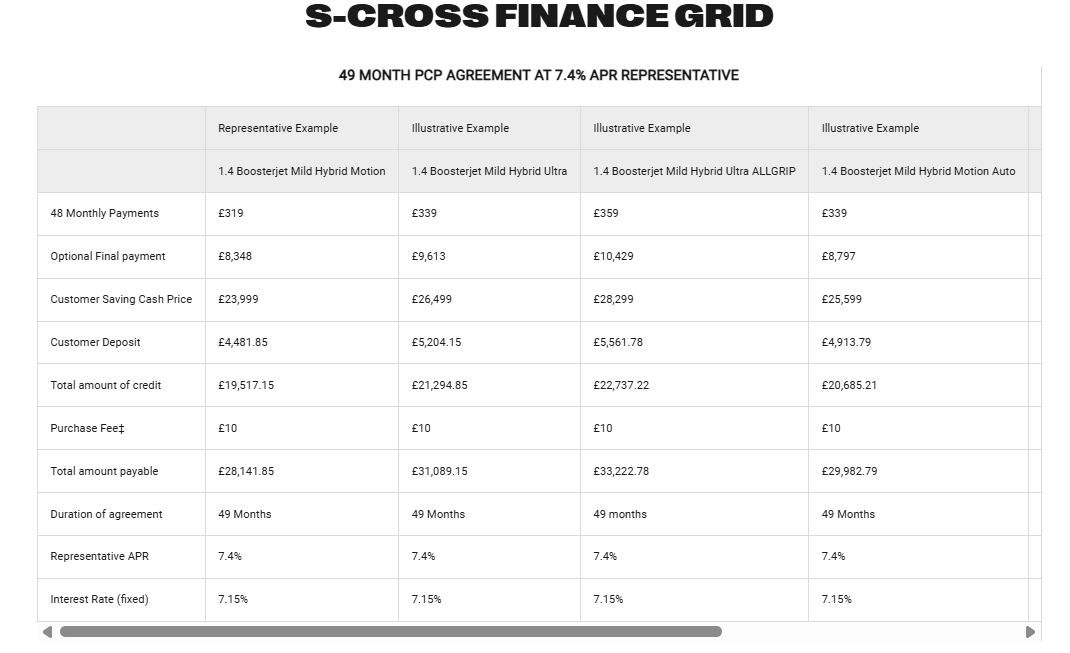Click the 1.4 Boosterjet Mild Hybrid Motion header
Screen dimensions: 1070x653
(301, 171)
